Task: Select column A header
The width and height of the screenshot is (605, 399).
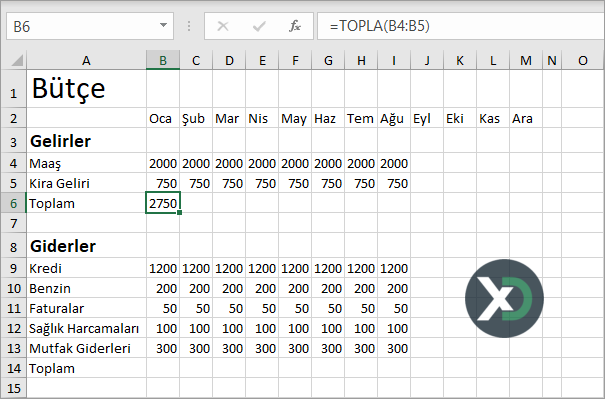Action: [86, 60]
